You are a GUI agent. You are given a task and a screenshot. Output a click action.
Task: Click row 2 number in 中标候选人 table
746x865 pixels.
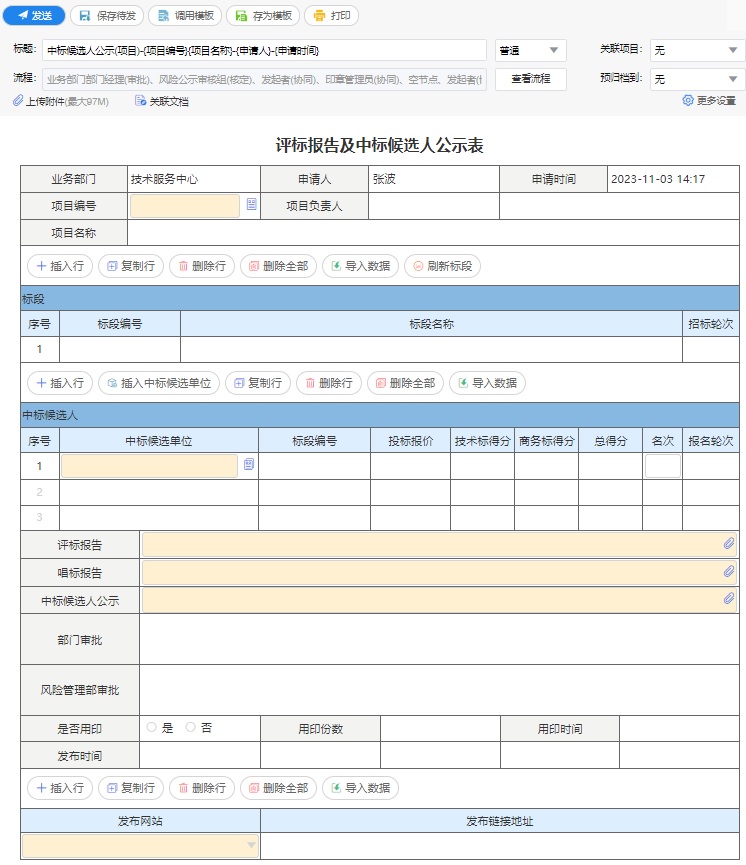click(x=40, y=492)
